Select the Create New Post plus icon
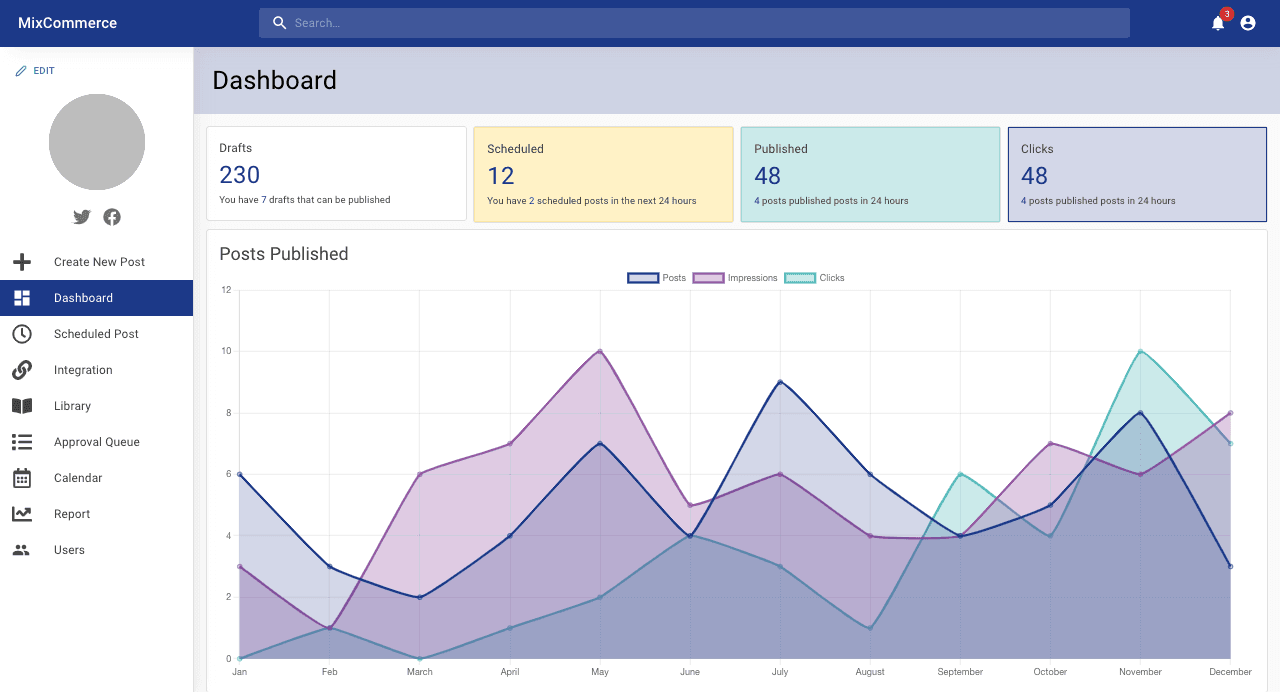Viewport: 1280px width, 692px height. (20, 262)
